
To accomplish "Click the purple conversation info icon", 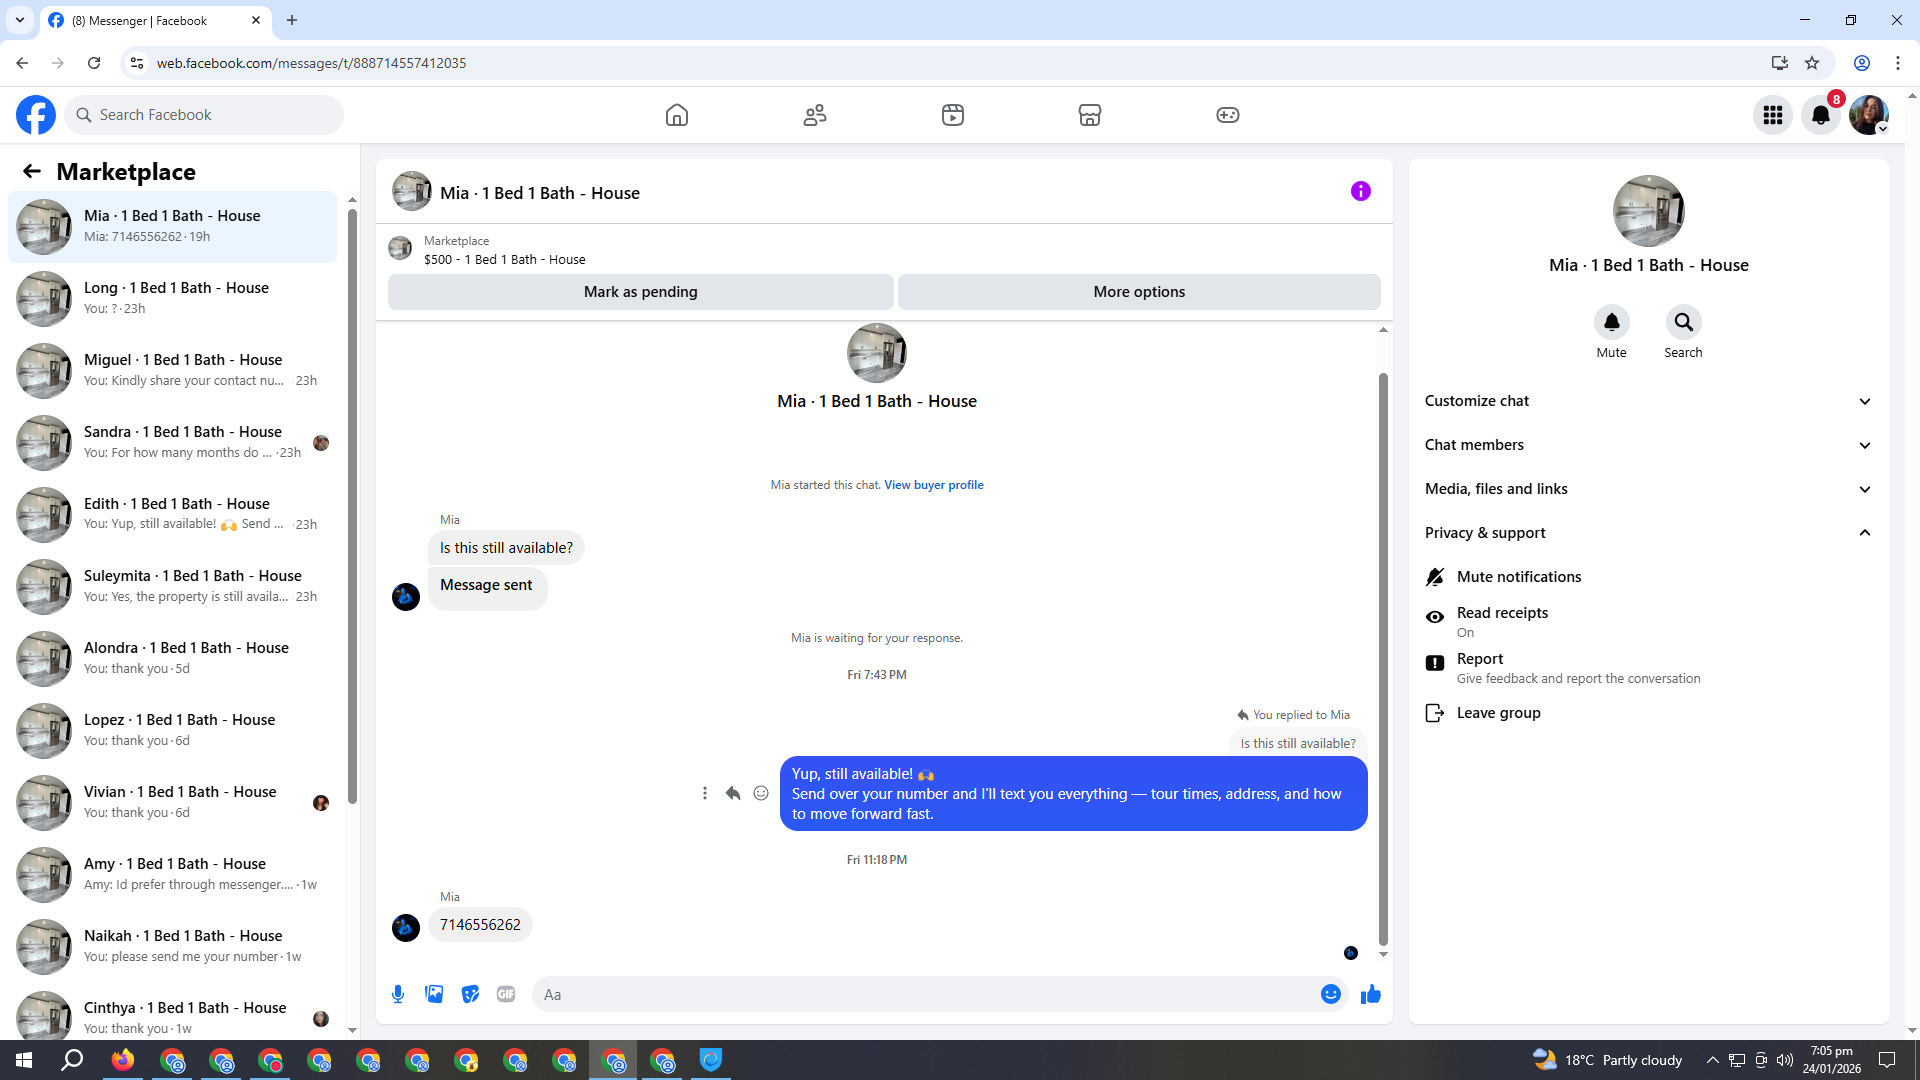I will [1360, 191].
